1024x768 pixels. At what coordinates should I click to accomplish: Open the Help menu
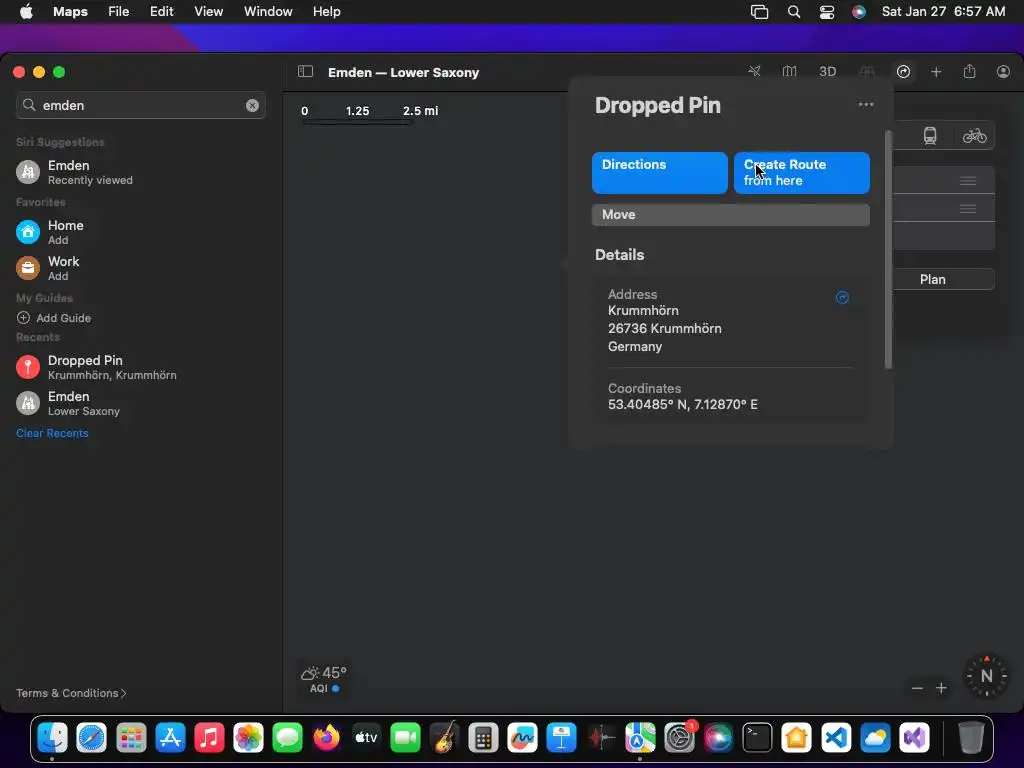[x=327, y=11]
